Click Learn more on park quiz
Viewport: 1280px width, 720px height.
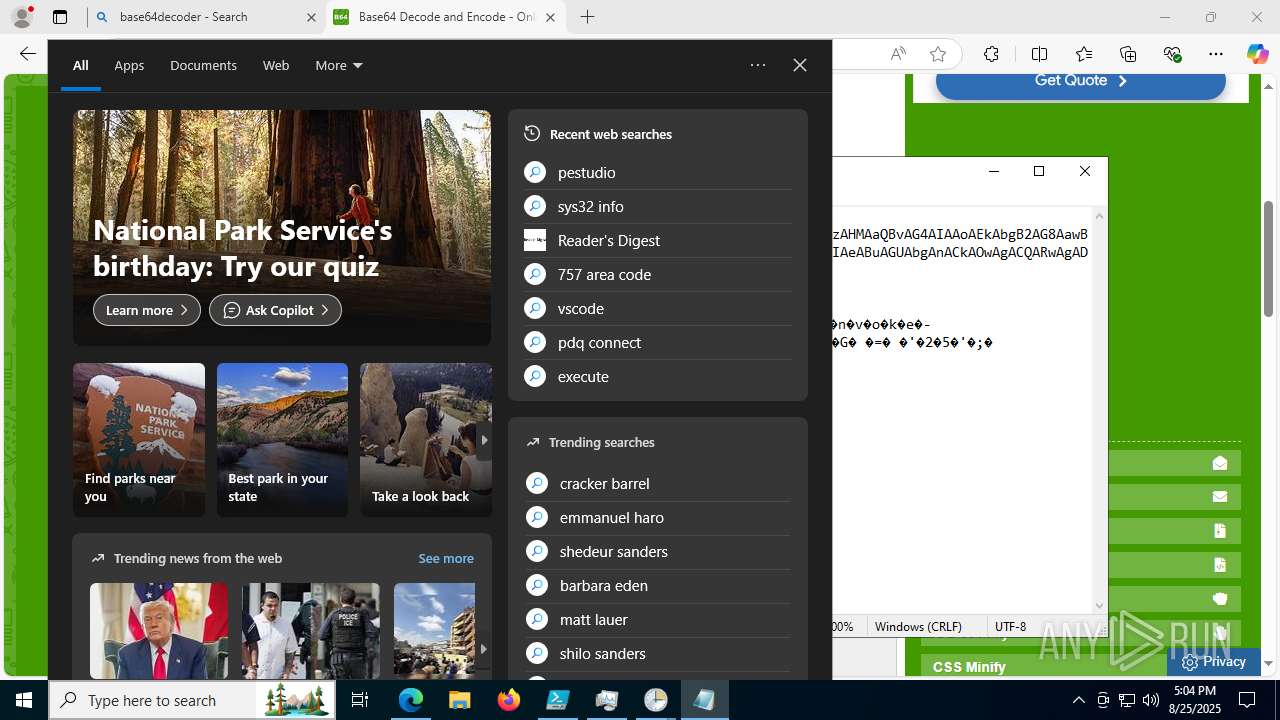pyautogui.click(x=147, y=310)
